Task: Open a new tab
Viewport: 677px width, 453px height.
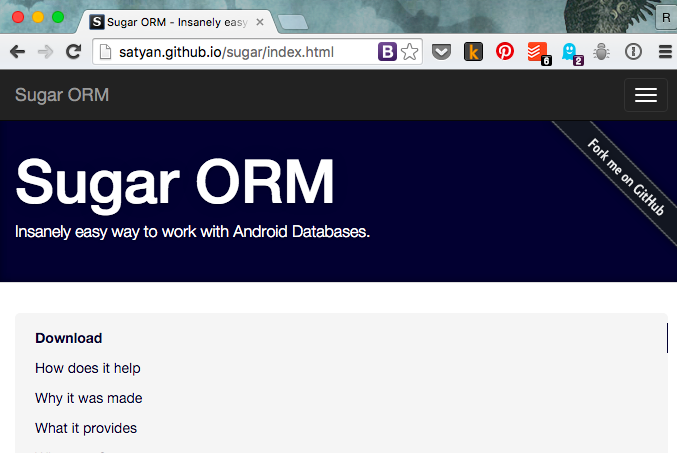Action: click(293, 22)
